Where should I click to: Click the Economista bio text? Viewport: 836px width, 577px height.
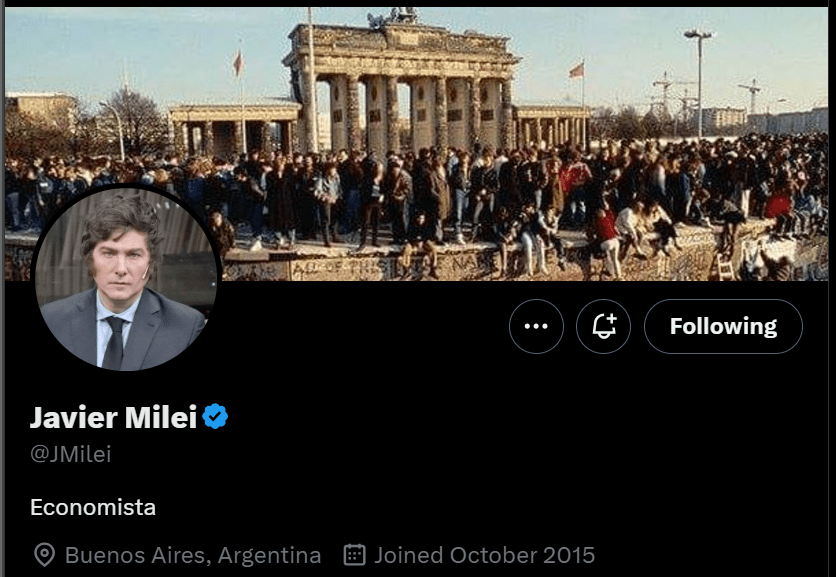[x=93, y=507]
